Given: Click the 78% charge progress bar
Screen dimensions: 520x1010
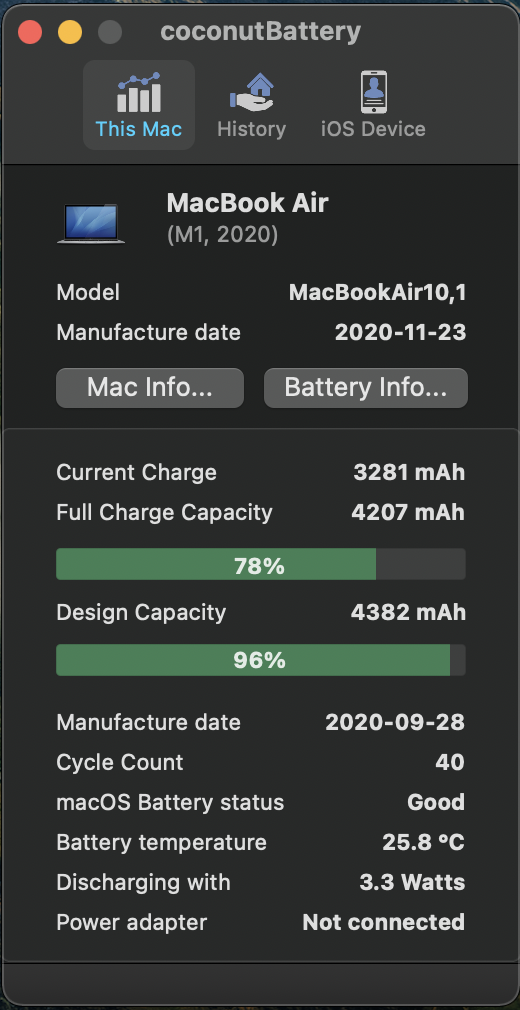Looking at the screenshot, I should 260,564.
